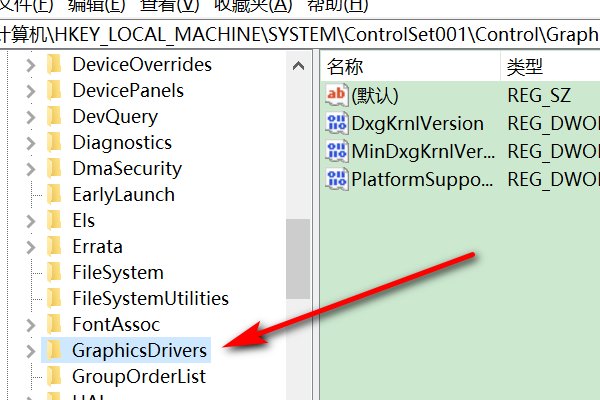Select the PlatformSuppo DWORD value icon

337,179
